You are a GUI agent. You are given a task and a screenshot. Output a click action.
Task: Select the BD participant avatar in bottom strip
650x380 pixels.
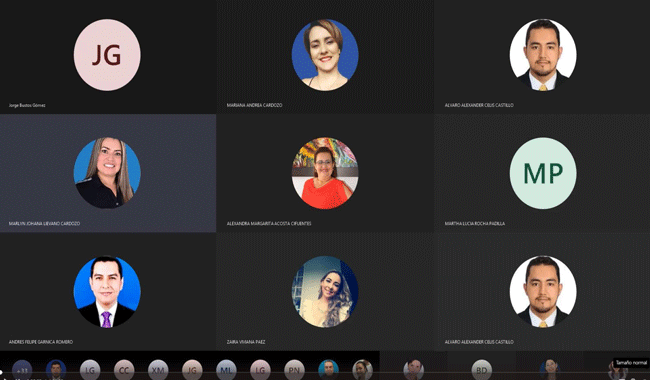pos(481,370)
